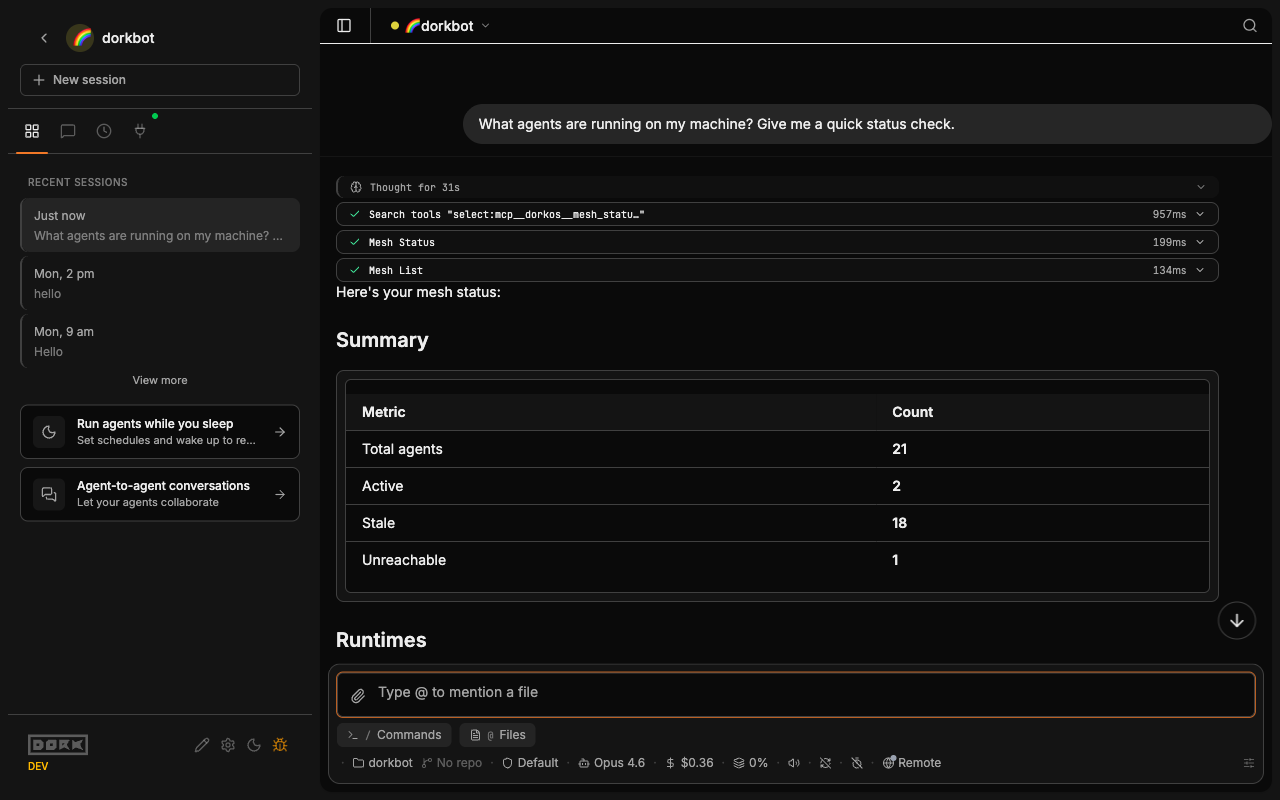1280x800 pixels.
Task: Click the 'Stale' row label
Action: [378, 523]
